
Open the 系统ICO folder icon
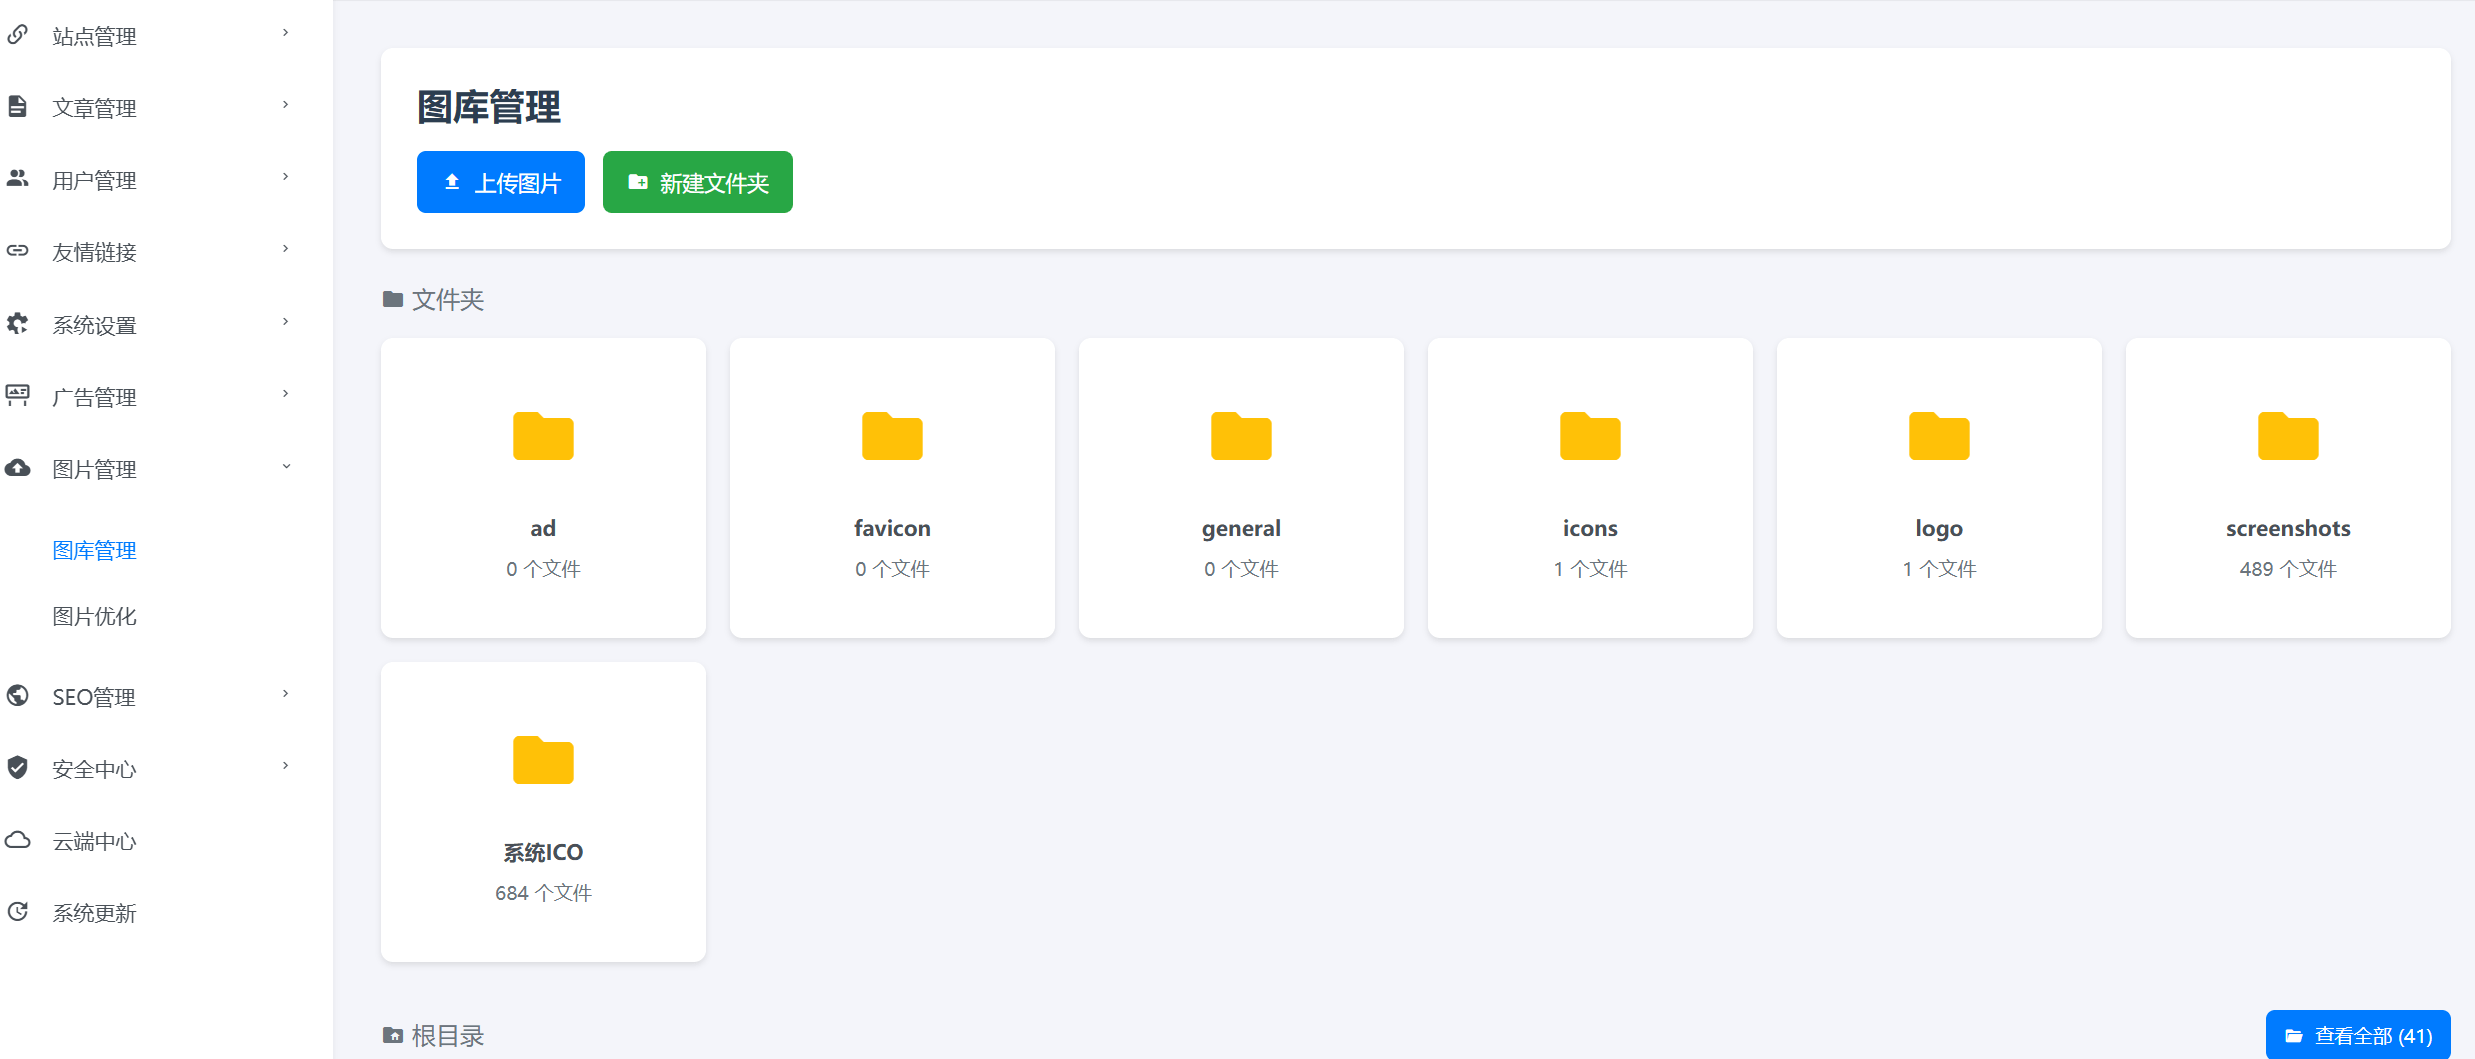(543, 760)
